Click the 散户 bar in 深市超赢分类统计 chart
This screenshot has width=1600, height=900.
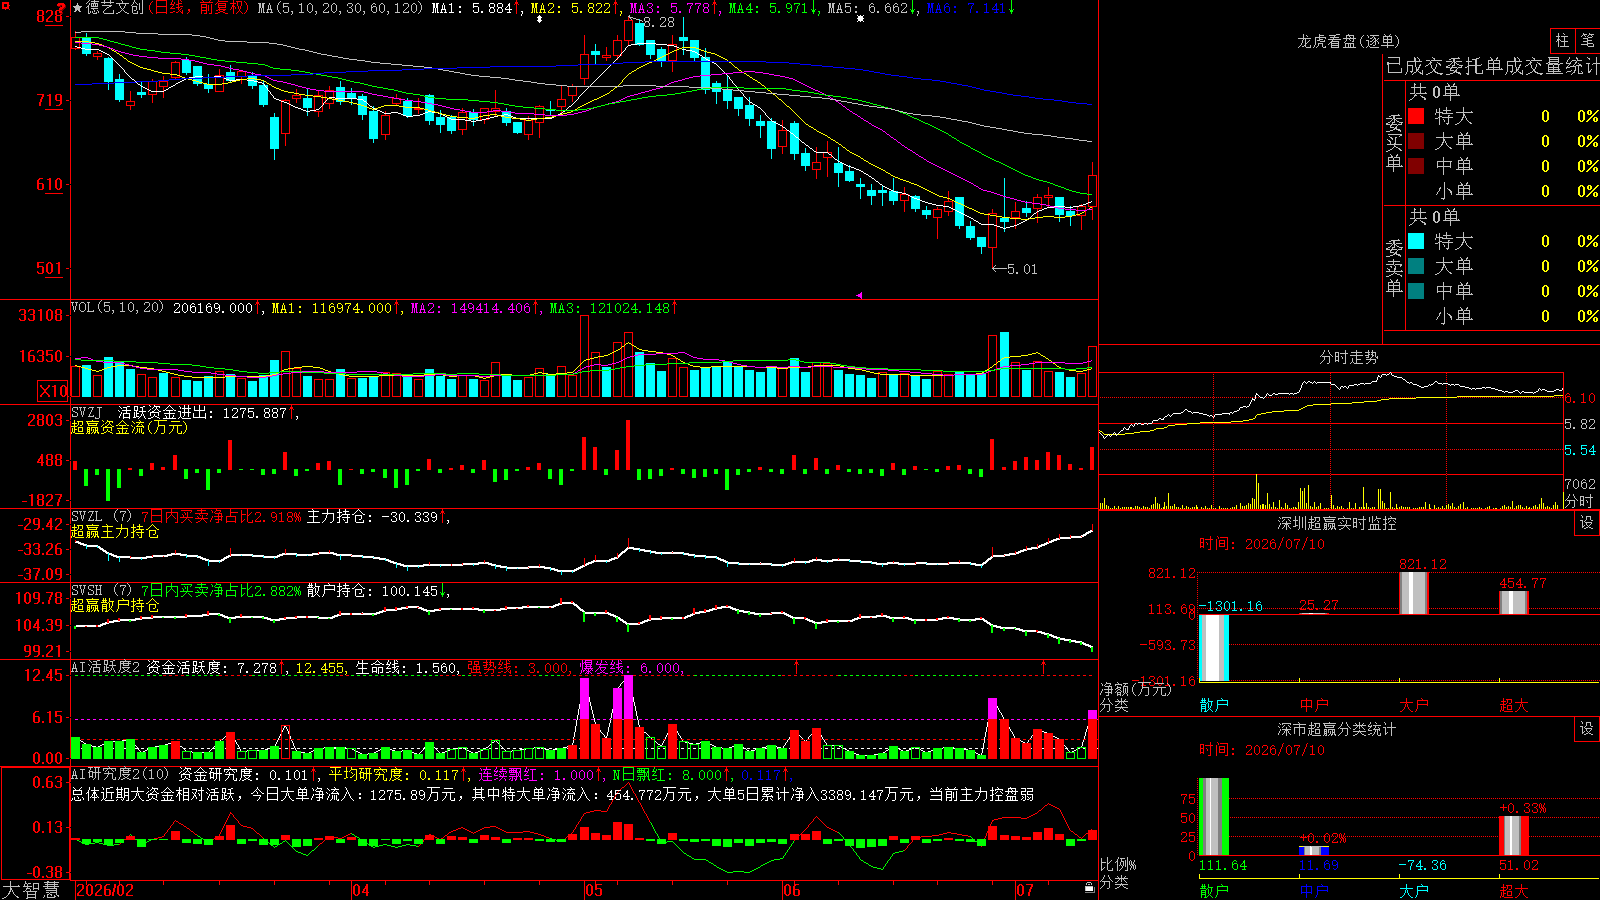[1214, 817]
